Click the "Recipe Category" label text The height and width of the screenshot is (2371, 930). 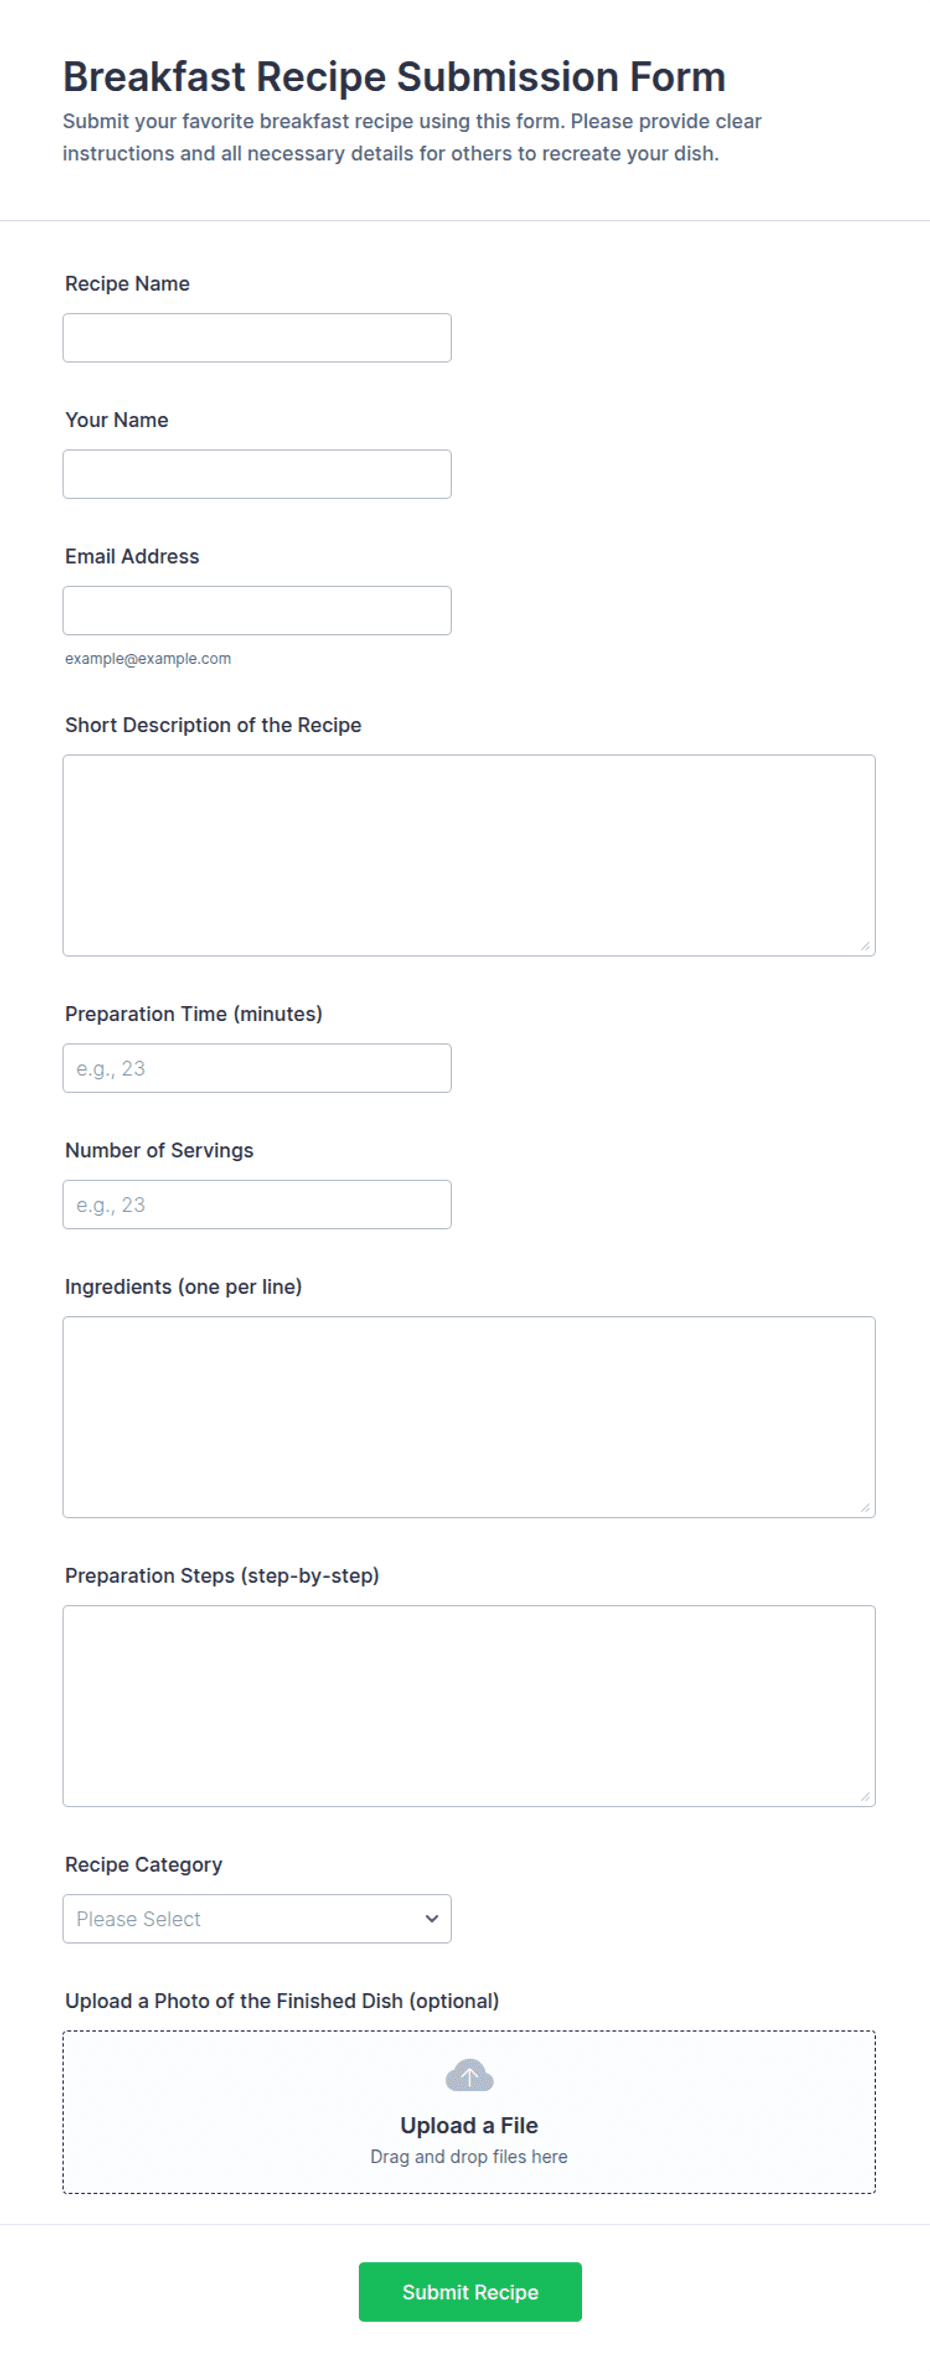(144, 1864)
